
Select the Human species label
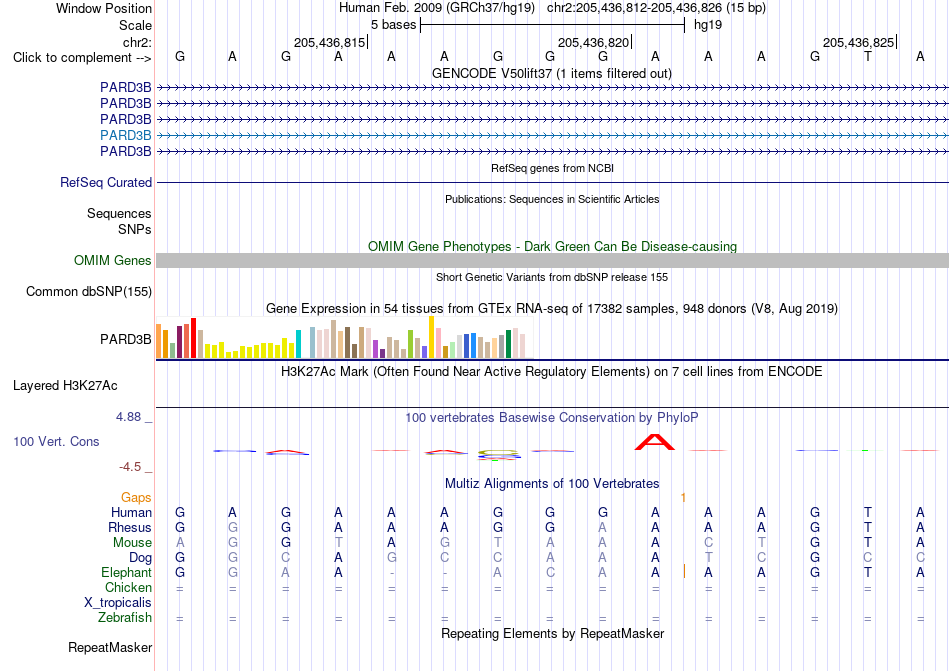point(131,512)
